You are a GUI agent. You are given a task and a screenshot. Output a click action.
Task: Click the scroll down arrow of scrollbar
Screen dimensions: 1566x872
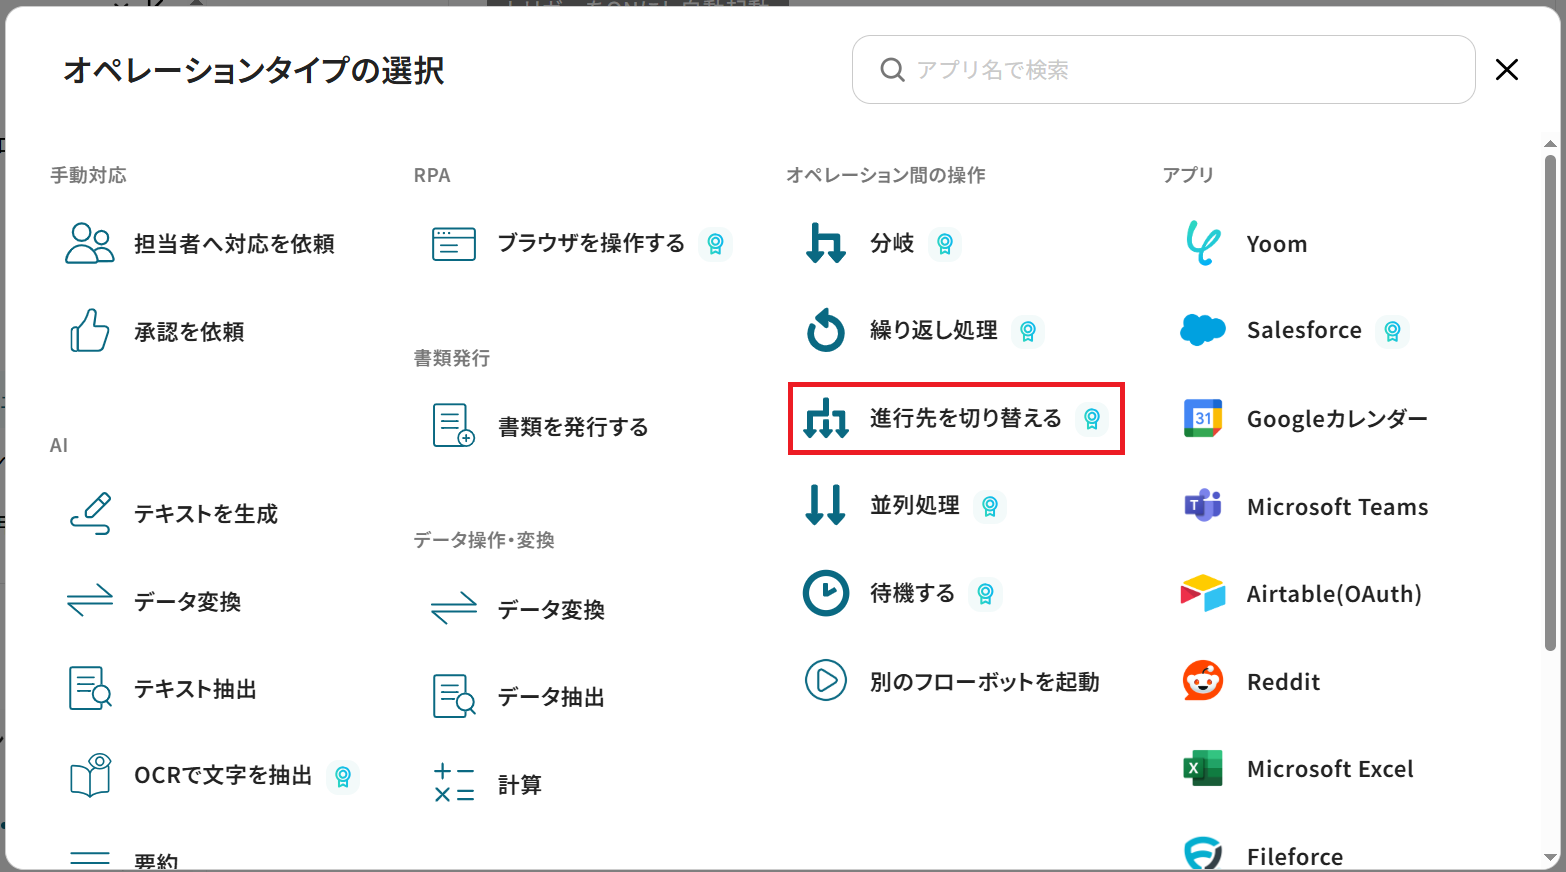pyautogui.click(x=1550, y=858)
